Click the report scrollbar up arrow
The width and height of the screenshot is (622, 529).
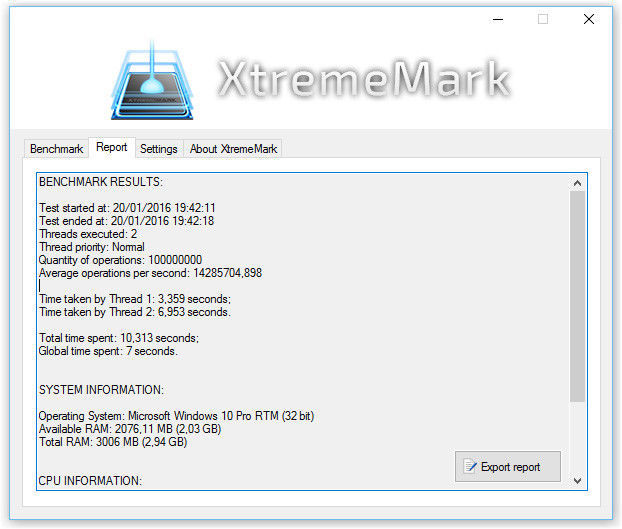tap(577, 183)
